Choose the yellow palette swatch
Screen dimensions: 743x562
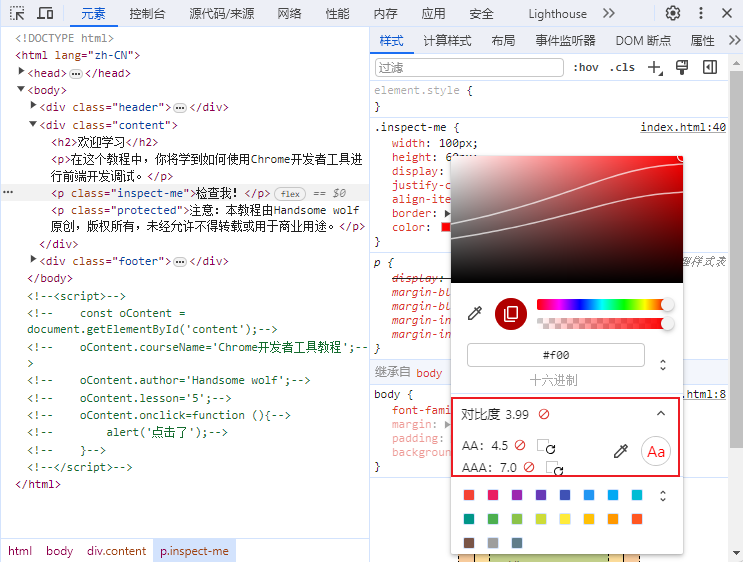[565, 519]
